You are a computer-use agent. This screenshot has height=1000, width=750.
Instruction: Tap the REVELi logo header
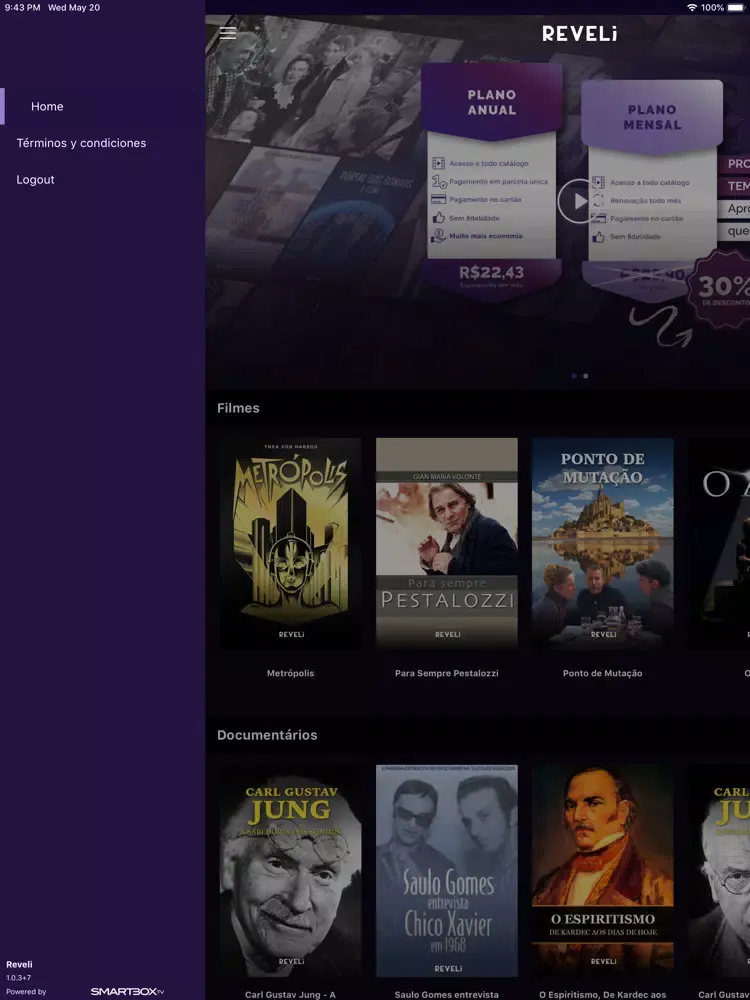pyautogui.click(x=579, y=34)
